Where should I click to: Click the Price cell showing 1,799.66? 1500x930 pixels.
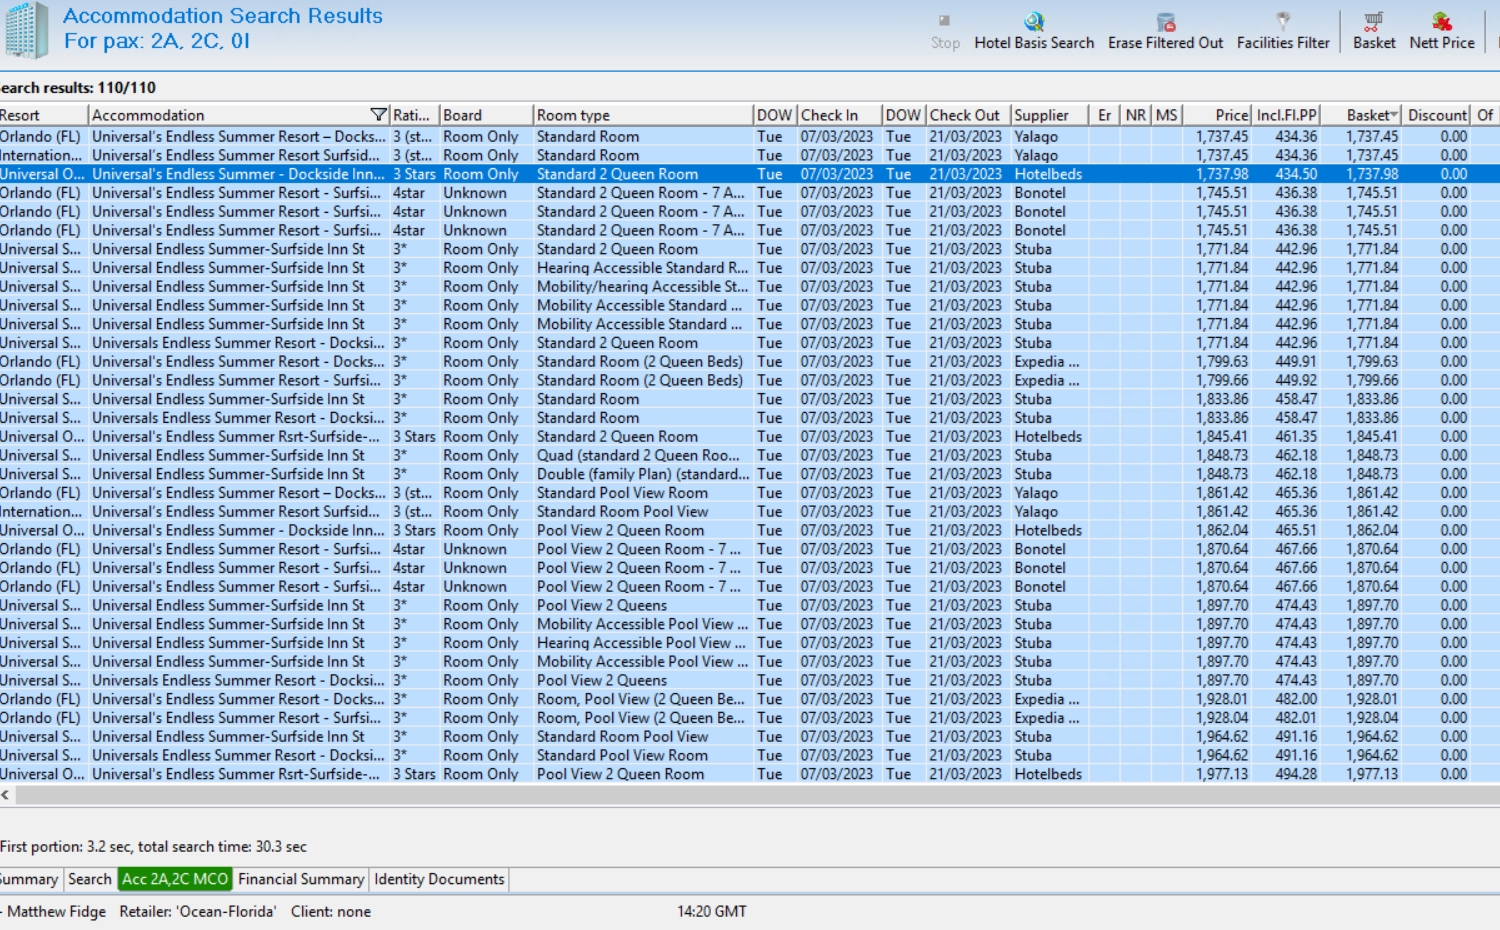click(1222, 380)
